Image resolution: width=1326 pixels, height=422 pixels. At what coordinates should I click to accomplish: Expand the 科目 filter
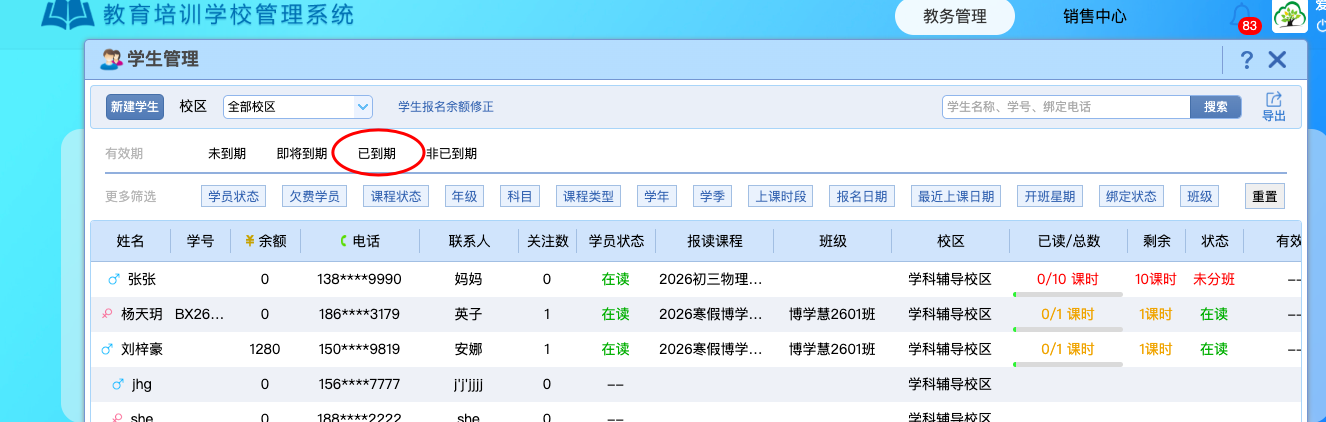tap(520, 196)
